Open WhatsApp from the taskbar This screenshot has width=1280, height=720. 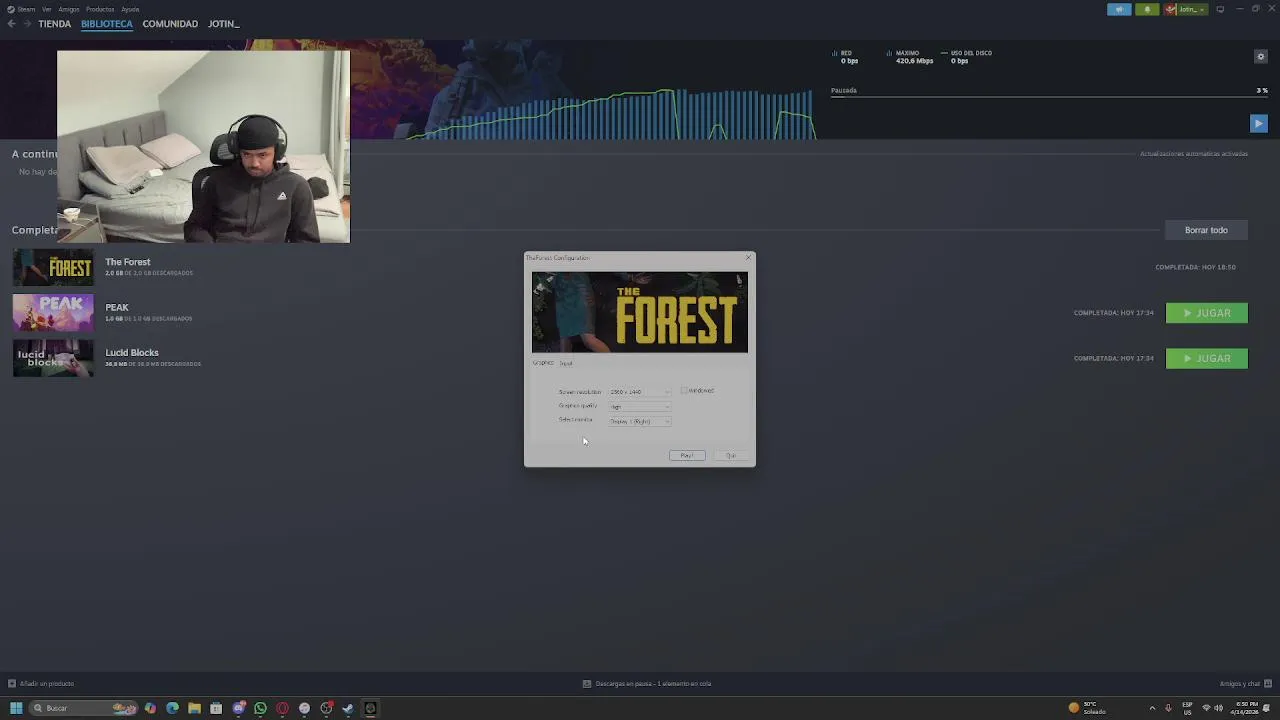pos(260,708)
